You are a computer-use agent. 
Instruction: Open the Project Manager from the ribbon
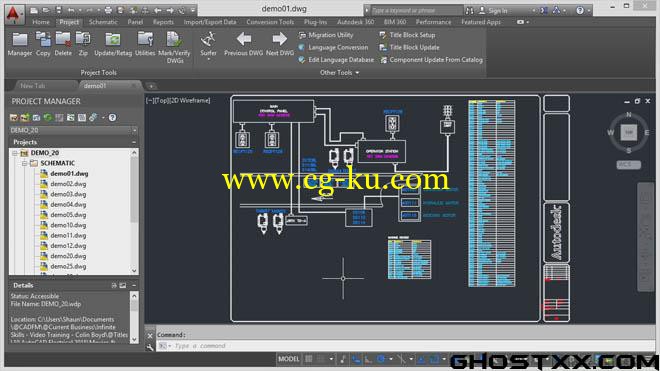pyautogui.click(x=20, y=44)
